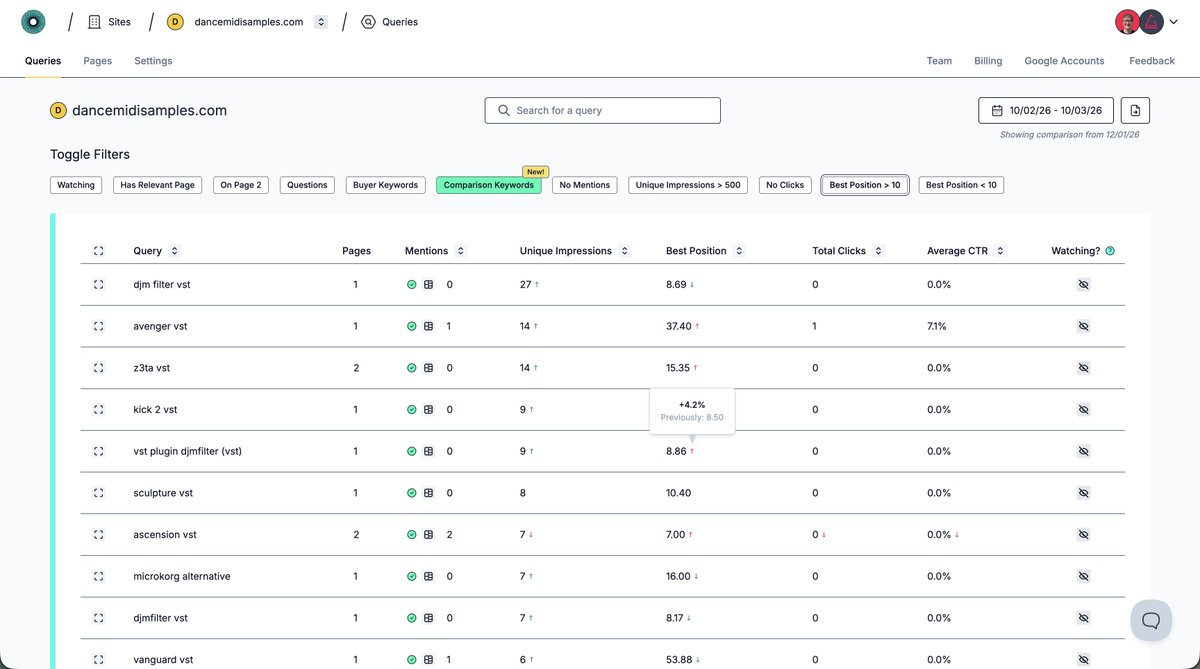1200x669 pixels.
Task: Switch to the Settings tab
Action: click(153, 61)
